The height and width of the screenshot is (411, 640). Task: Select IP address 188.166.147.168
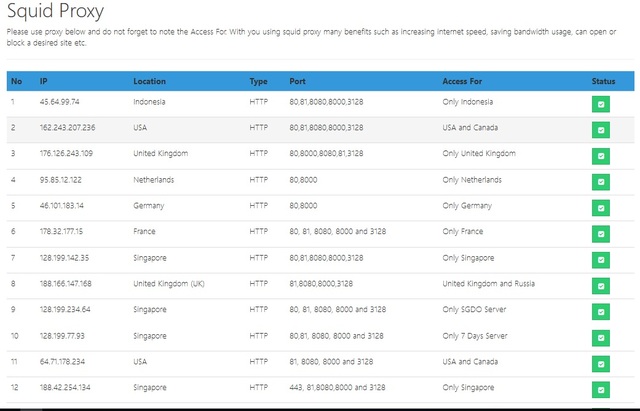(x=66, y=283)
